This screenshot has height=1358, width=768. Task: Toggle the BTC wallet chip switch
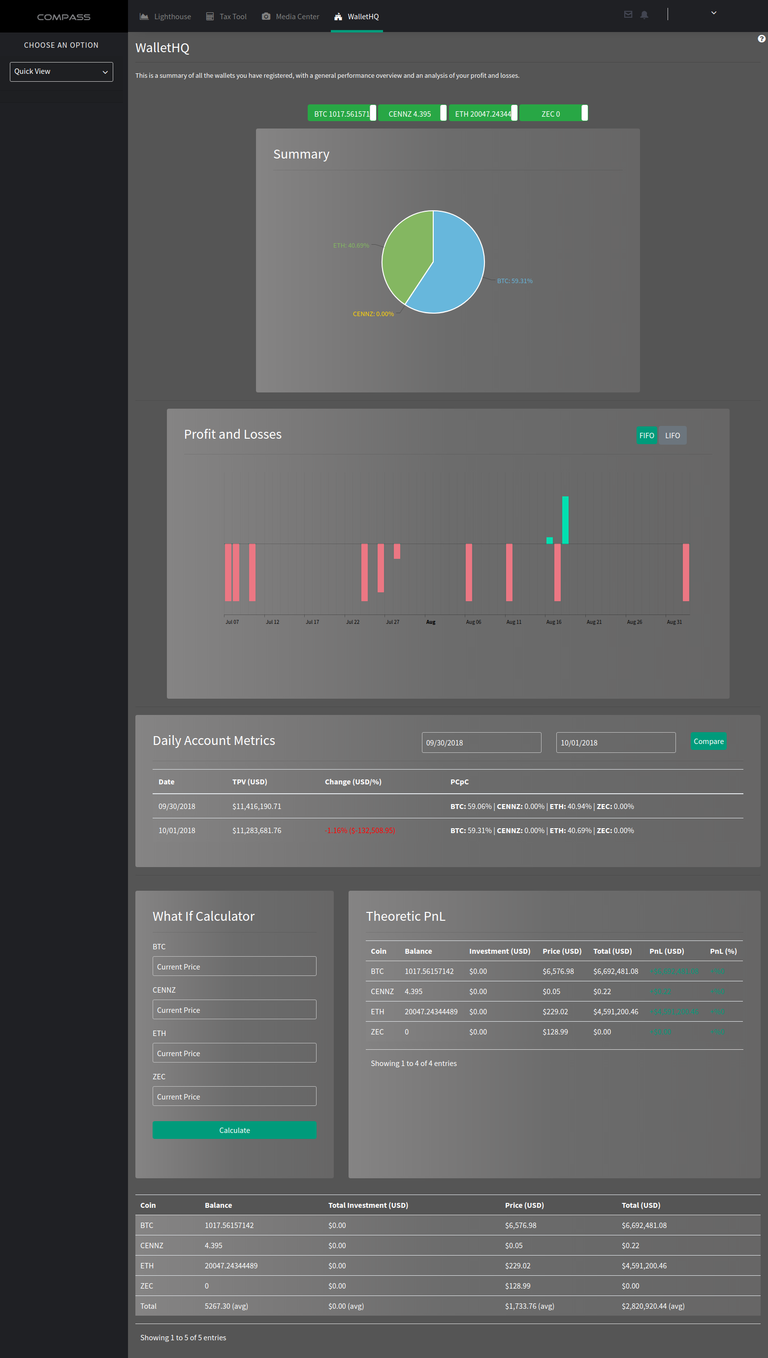[x=373, y=113]
